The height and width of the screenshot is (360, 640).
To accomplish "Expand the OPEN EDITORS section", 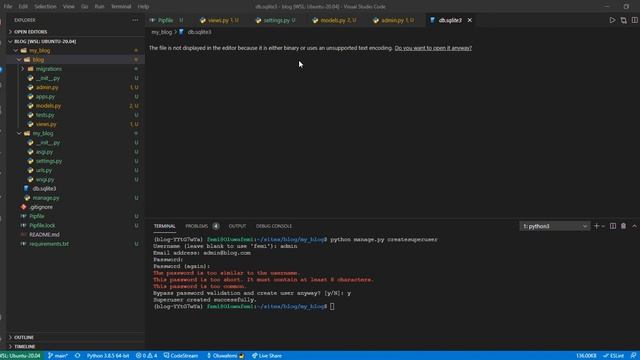I will point(76,32).
